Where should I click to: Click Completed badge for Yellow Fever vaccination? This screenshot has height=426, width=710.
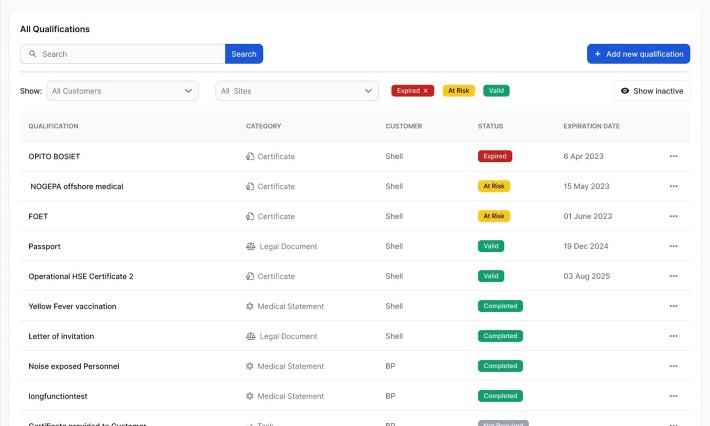click(500, 306)
